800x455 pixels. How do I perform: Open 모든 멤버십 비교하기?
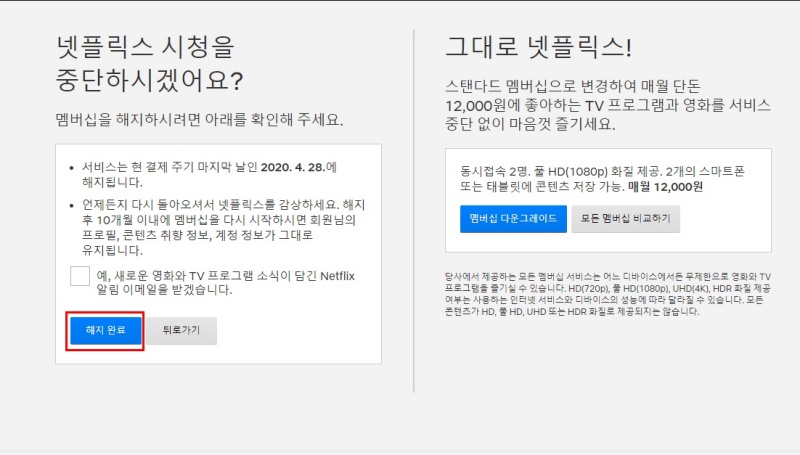tap(626, 219)
